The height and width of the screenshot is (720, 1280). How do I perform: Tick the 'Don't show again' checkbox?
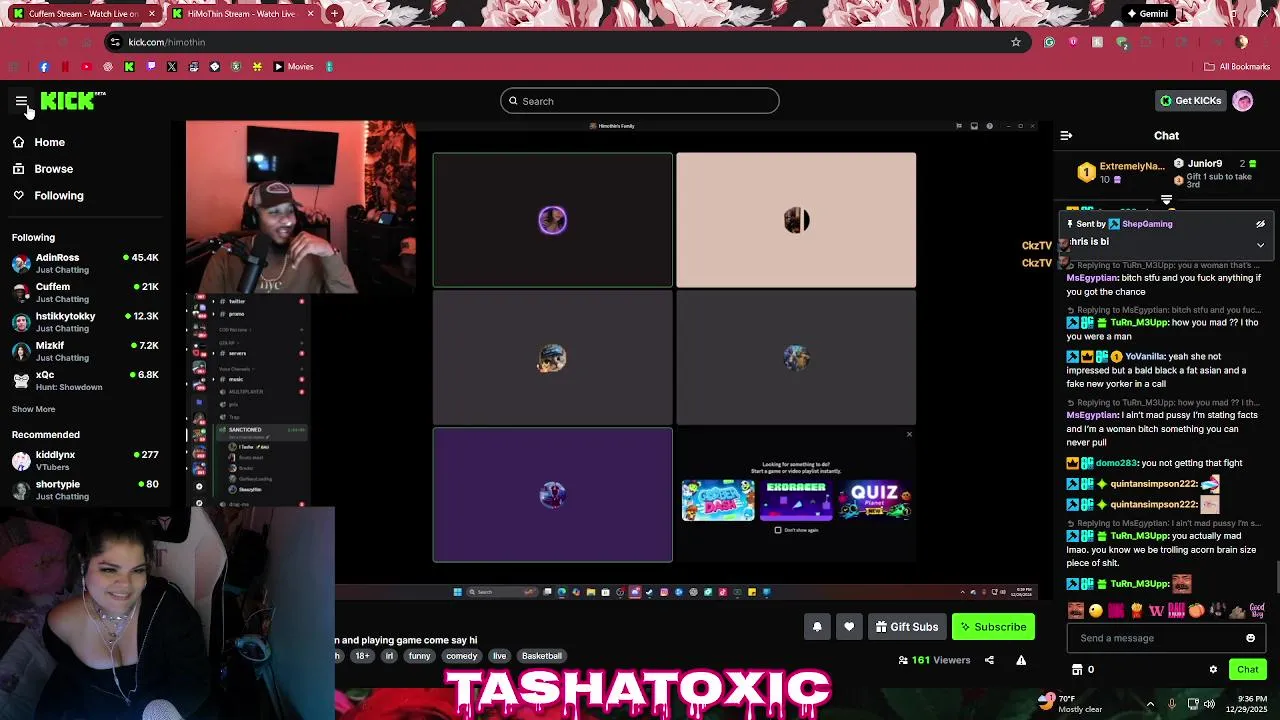[778, 530]
